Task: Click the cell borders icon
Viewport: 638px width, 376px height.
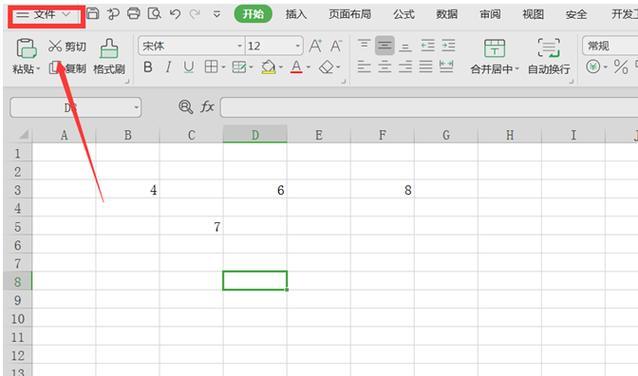Action: tap(211, 67)
